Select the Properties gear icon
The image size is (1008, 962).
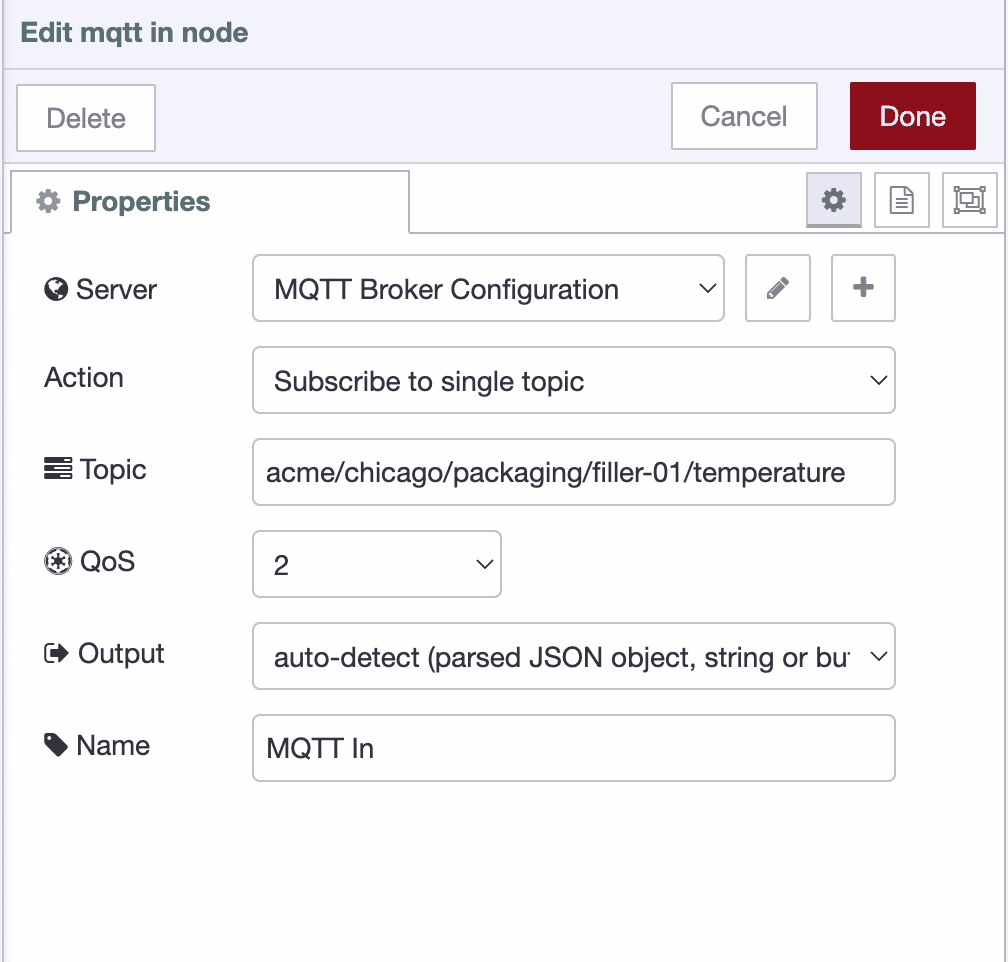pyautogui.click(x=833, y=199)
